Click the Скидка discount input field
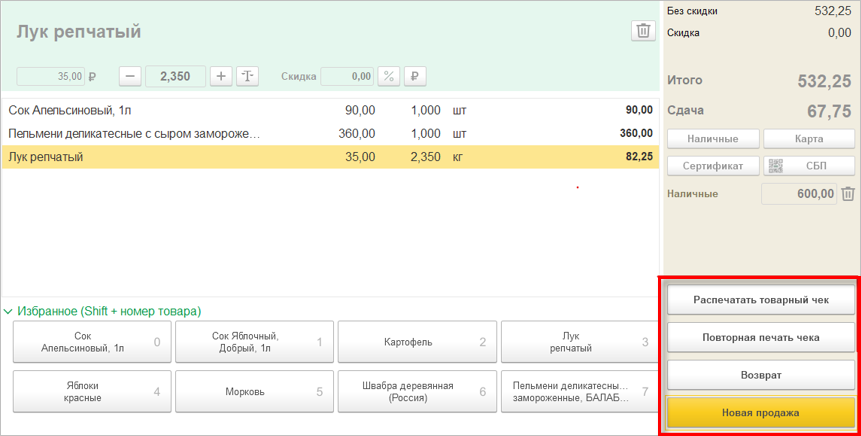861x436 pixels. 347,76
